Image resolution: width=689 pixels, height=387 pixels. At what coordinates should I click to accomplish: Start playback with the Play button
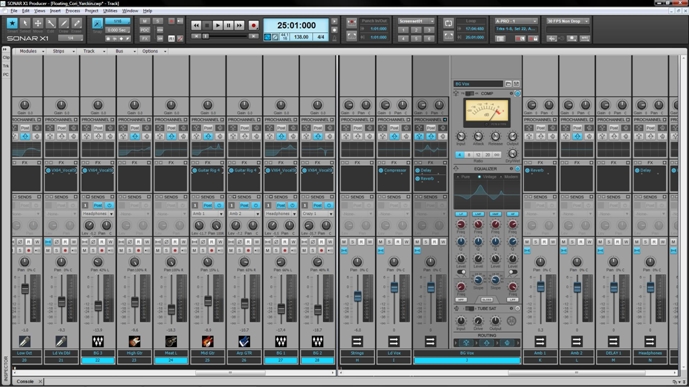(218, 25)
